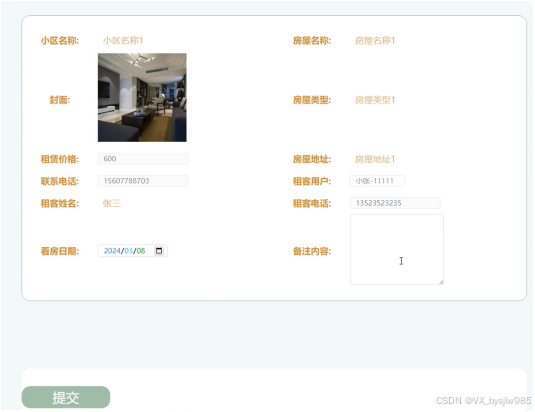Viewport: 535px width, 412px height.
Task: Click the text 房屋地址1
Action: (x=375, y=159)
